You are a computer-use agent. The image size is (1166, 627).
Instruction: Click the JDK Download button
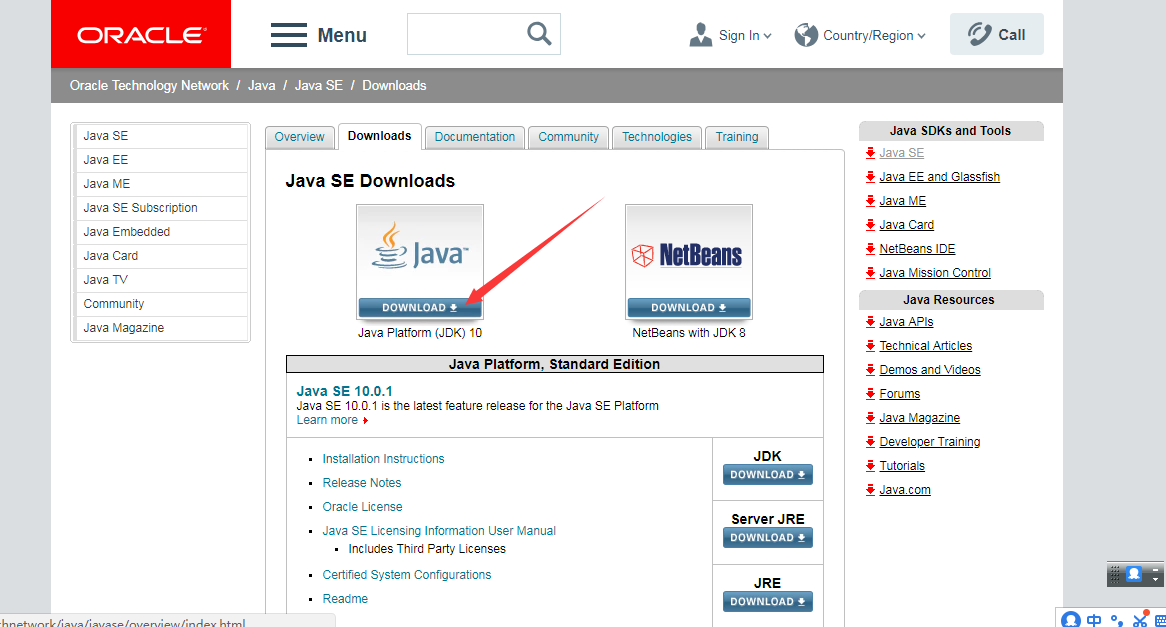(767, 475)
